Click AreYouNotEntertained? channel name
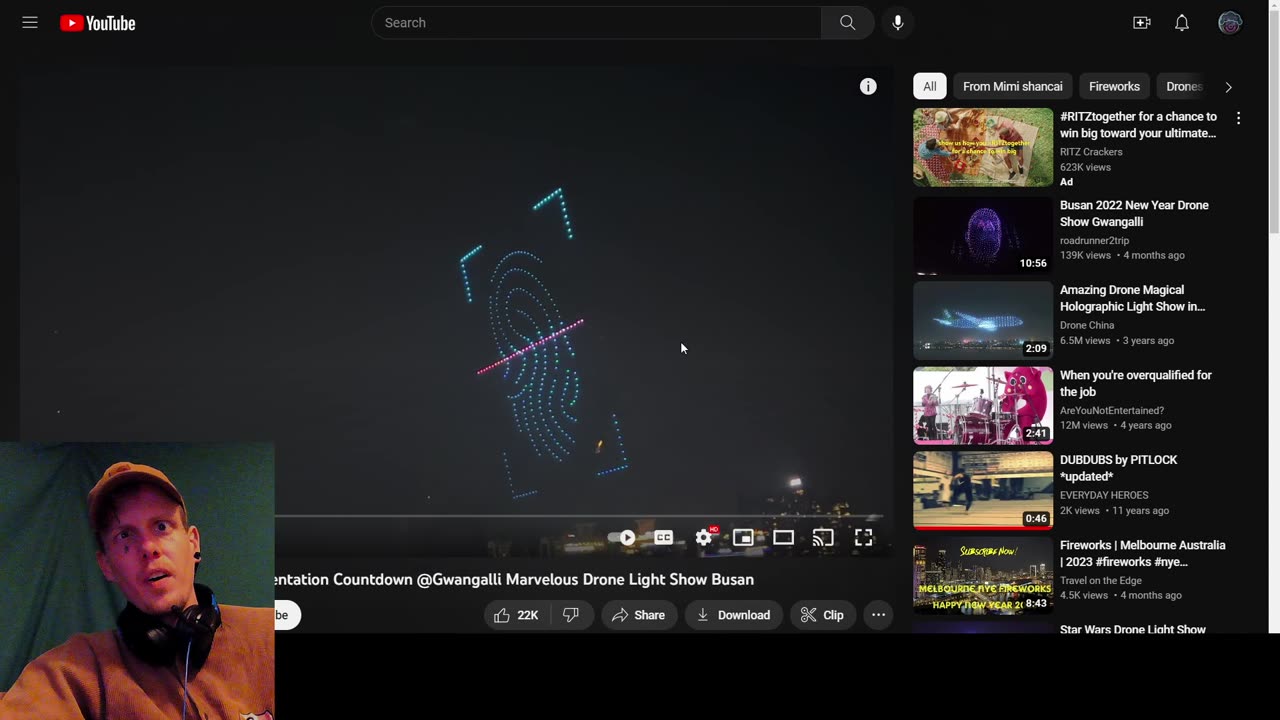This screenshot has width=1280, height=720. [1112, 410]
